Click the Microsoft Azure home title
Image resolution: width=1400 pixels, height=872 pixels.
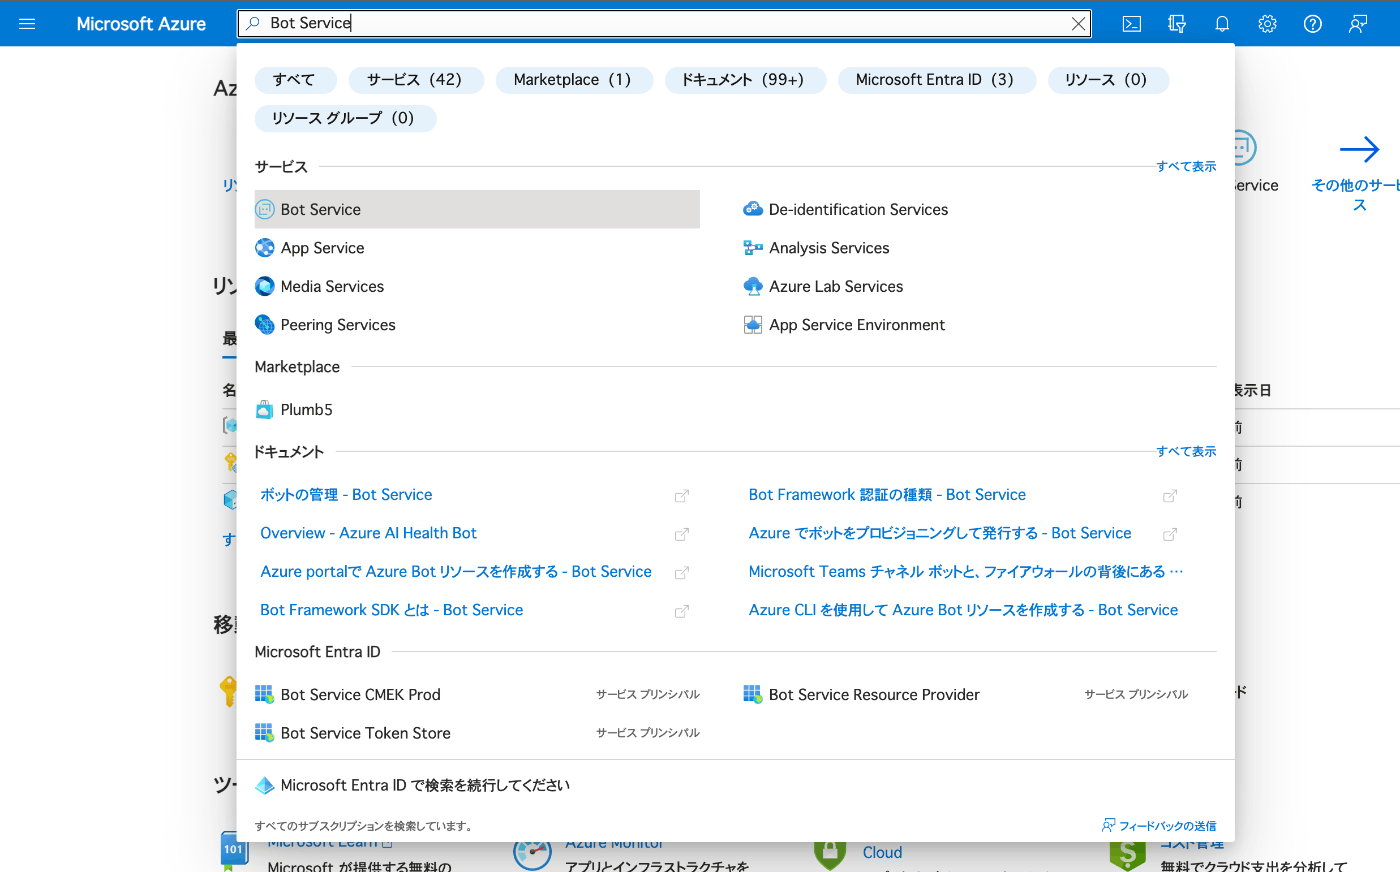141,24
